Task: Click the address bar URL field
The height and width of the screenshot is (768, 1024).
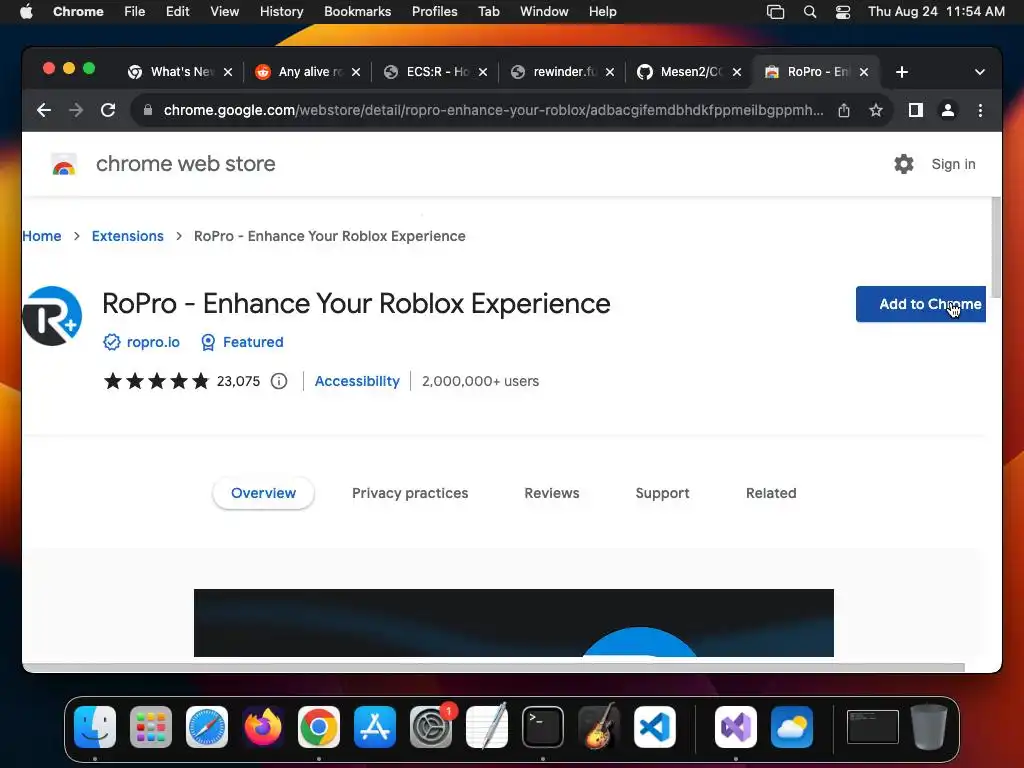Action: click(493, 110)
